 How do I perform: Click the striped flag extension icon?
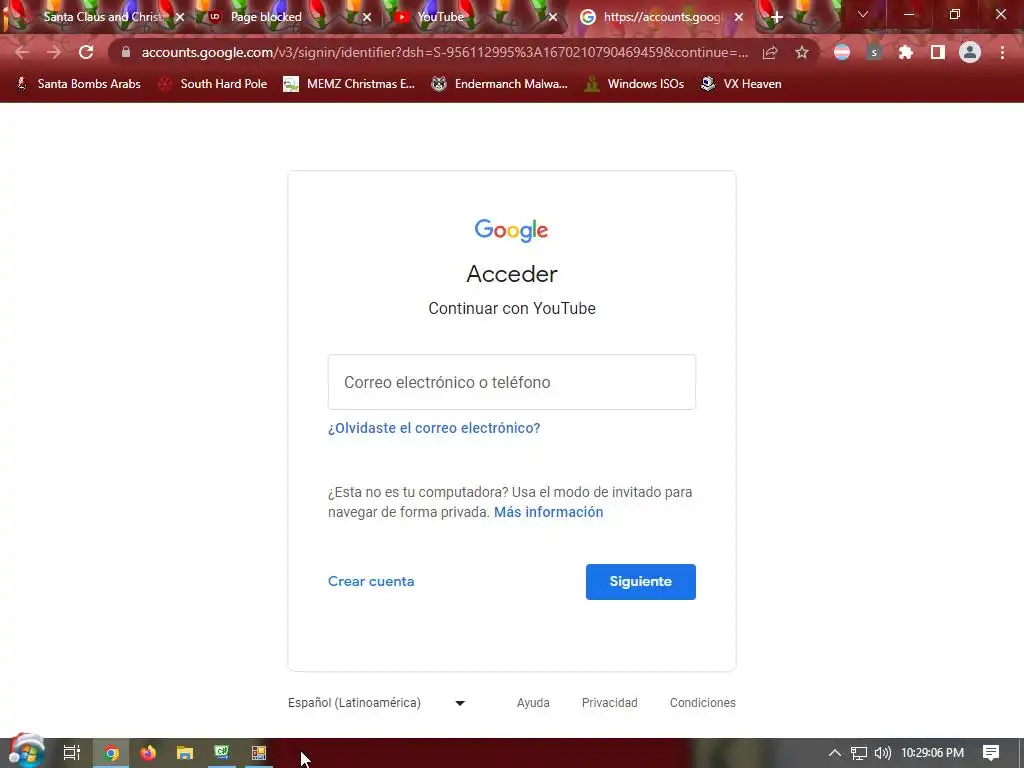pyautogui.click(x=842, y=52)
